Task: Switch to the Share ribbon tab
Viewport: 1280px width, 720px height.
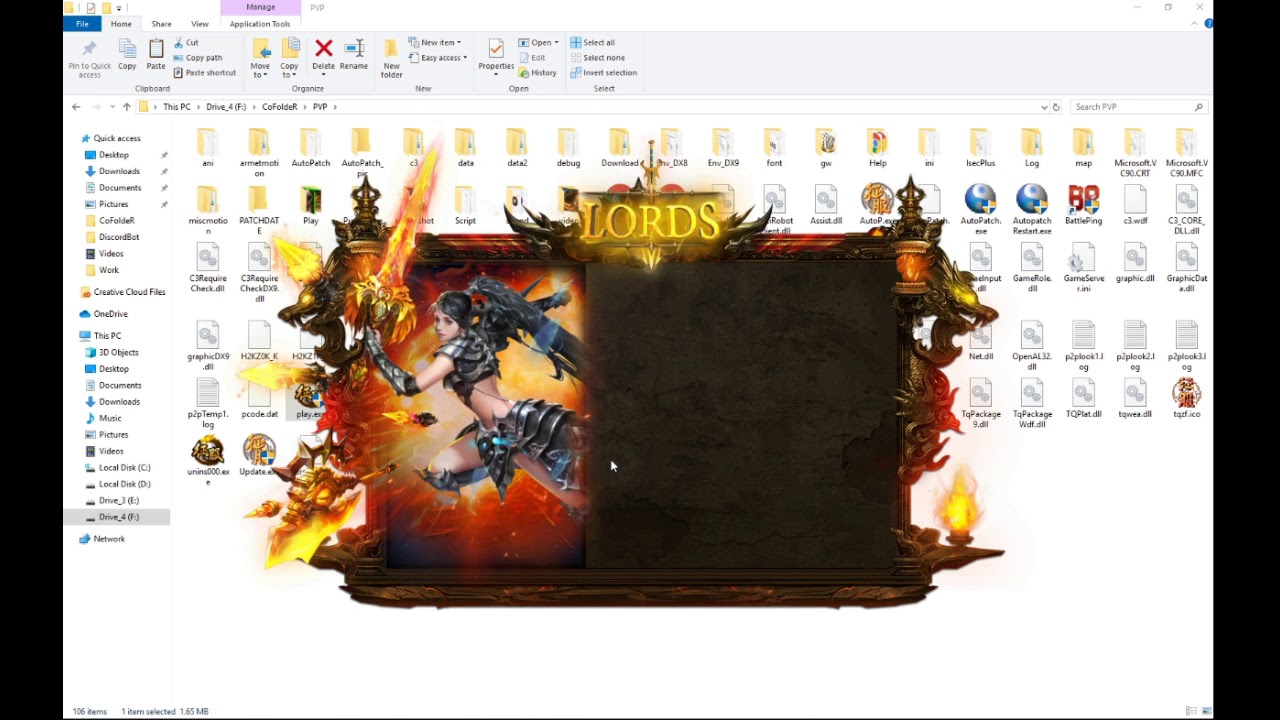Action: point(161,24)
